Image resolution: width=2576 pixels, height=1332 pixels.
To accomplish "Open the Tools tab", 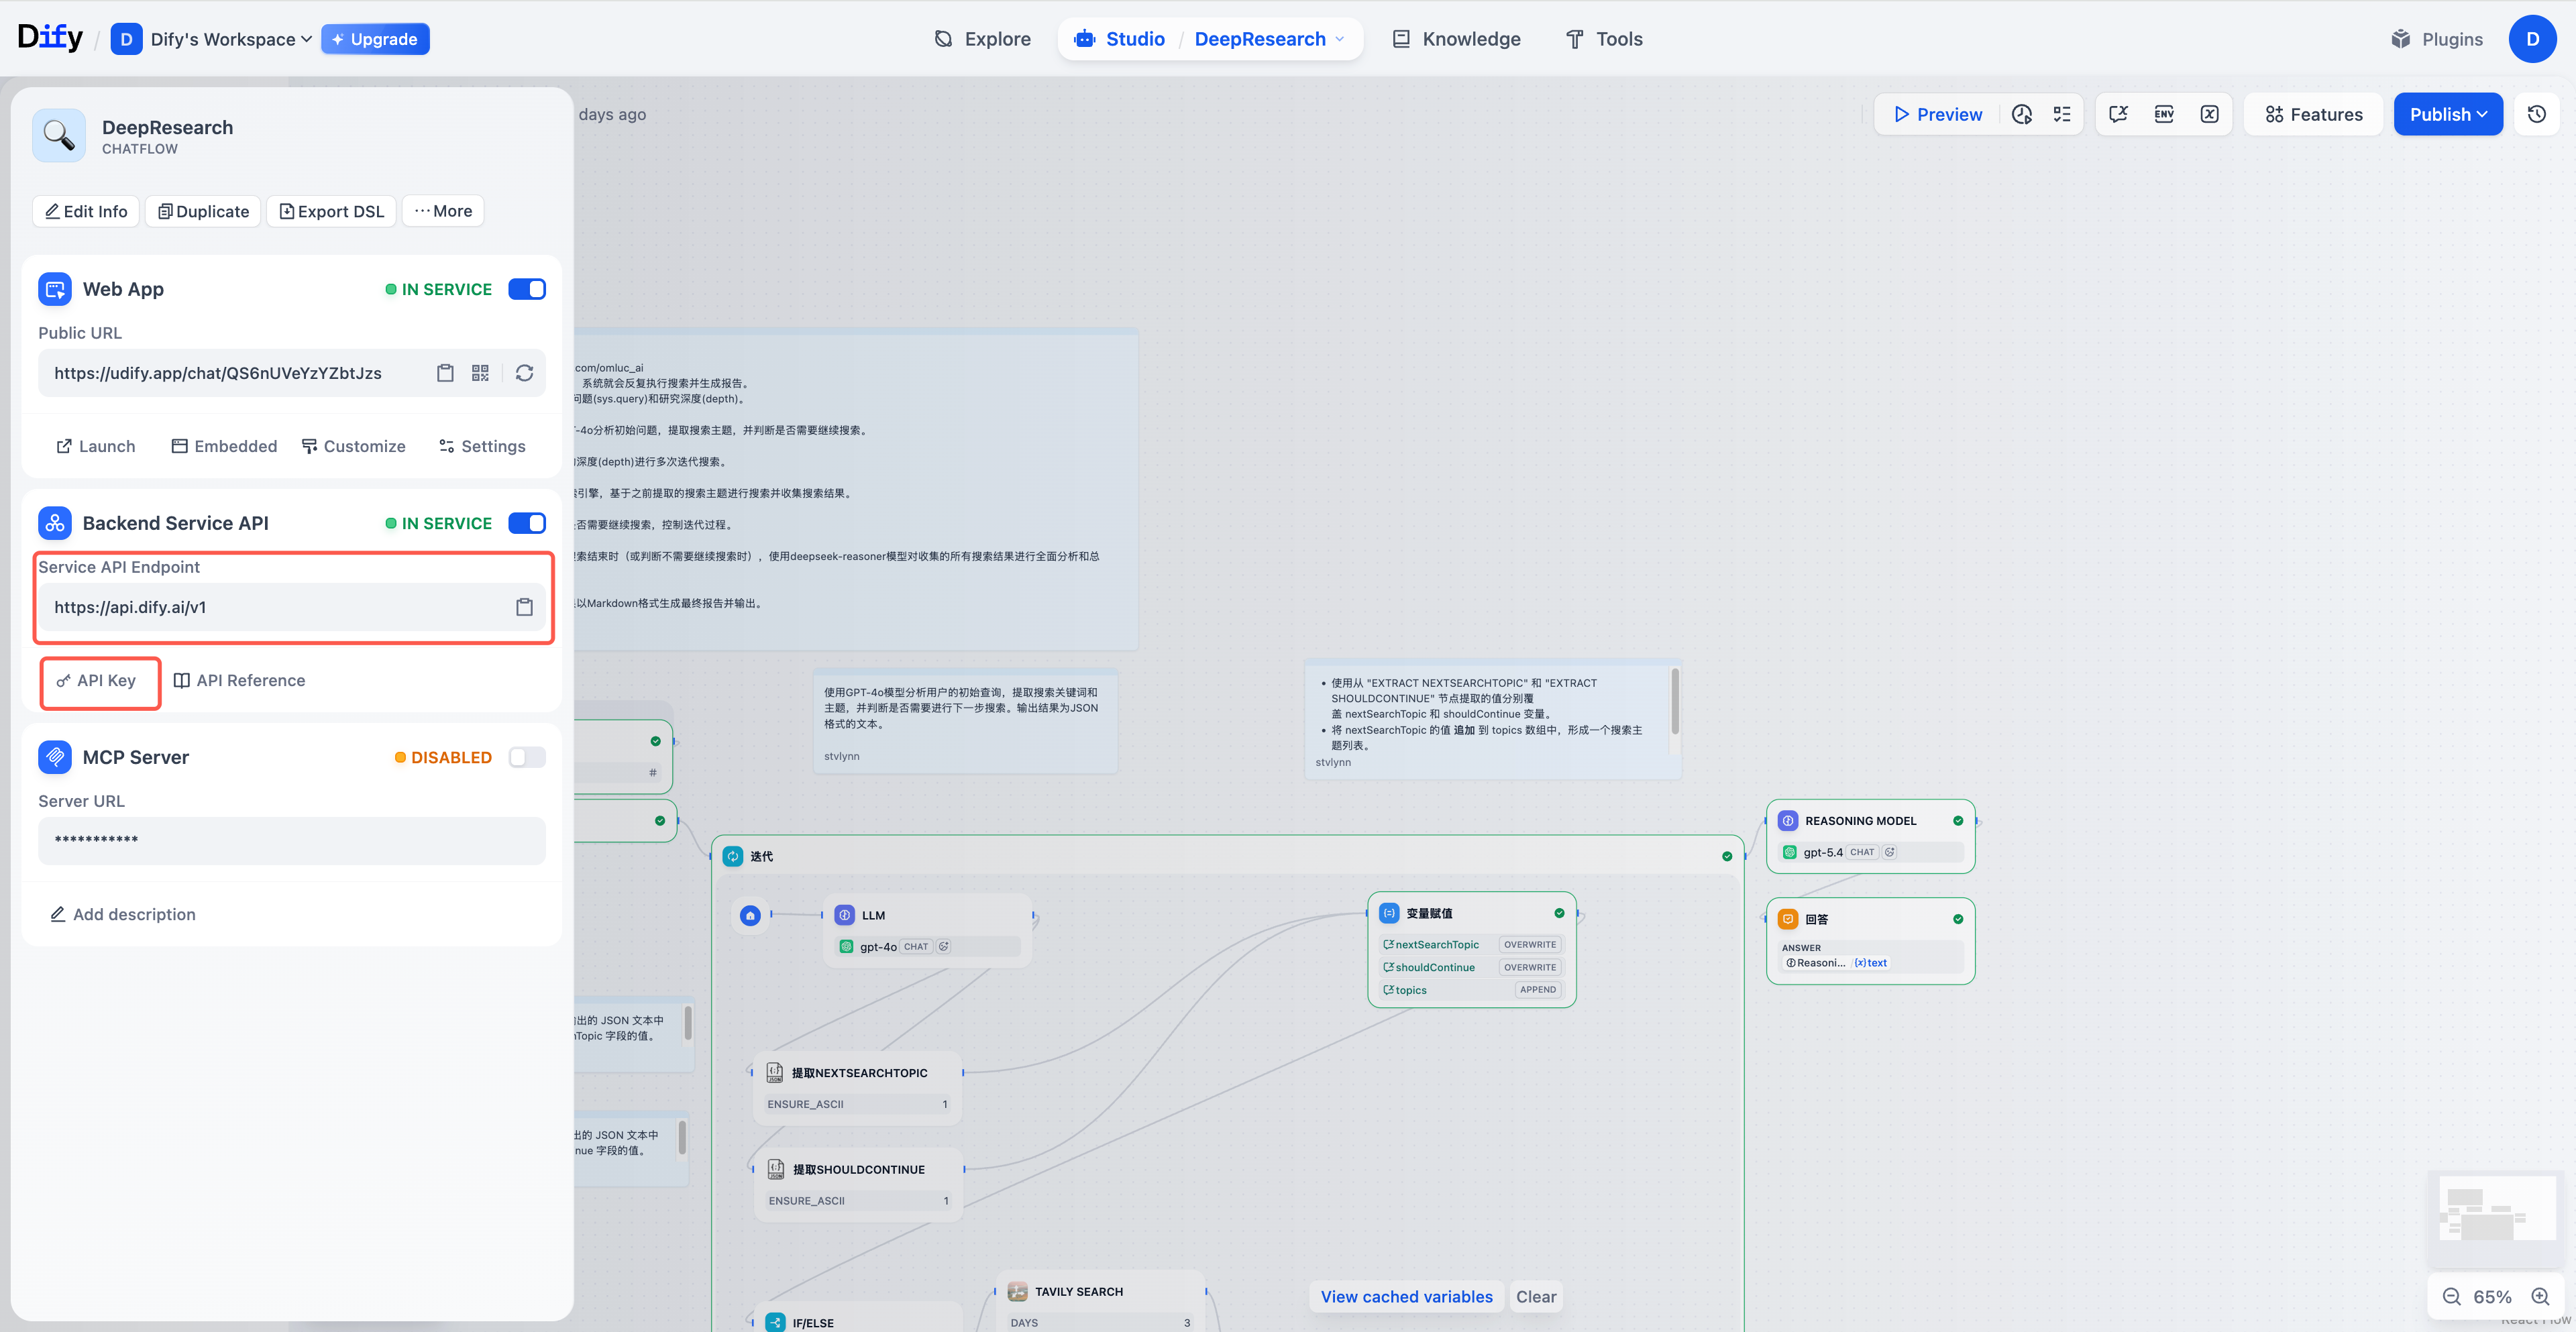I will (1604, 39).
